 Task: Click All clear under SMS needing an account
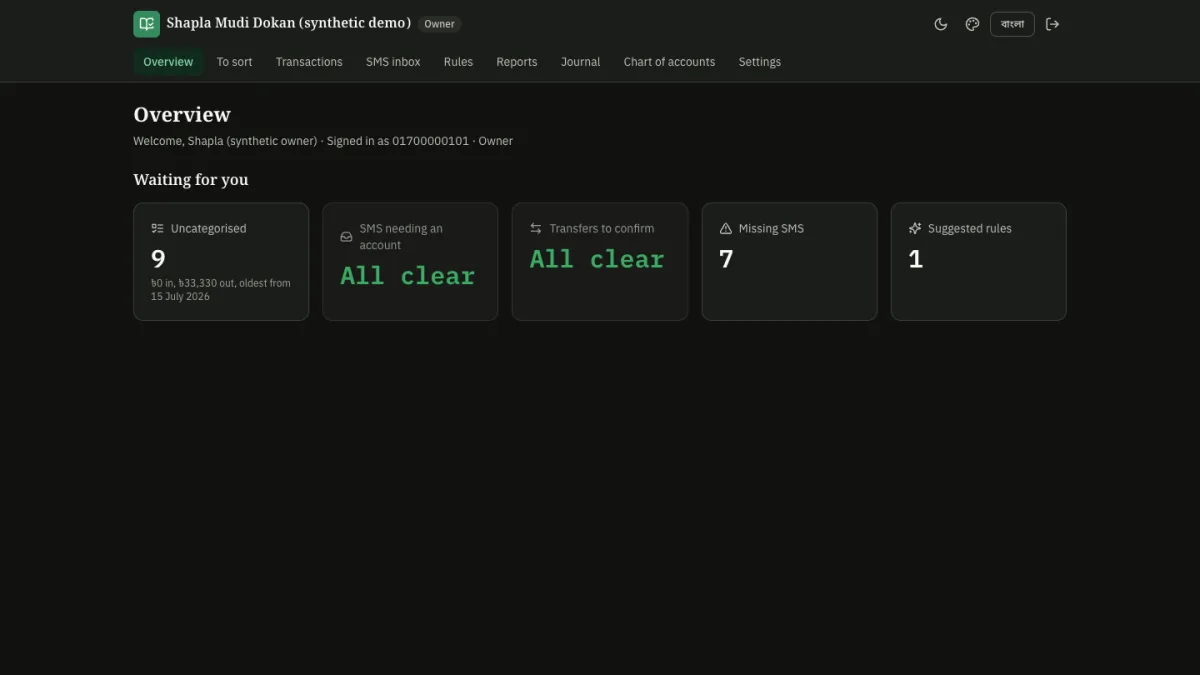408,276
